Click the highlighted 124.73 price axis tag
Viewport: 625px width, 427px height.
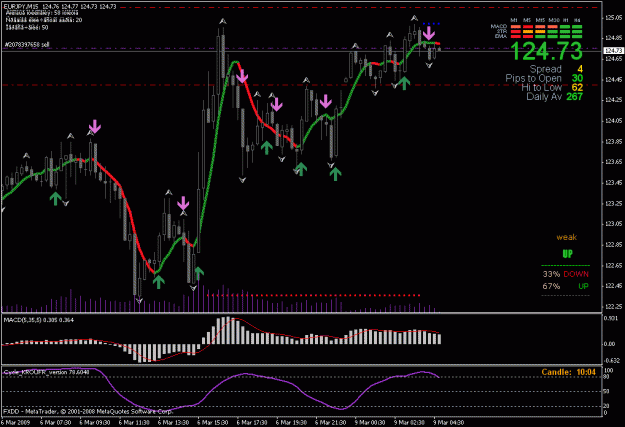(613, 50)
